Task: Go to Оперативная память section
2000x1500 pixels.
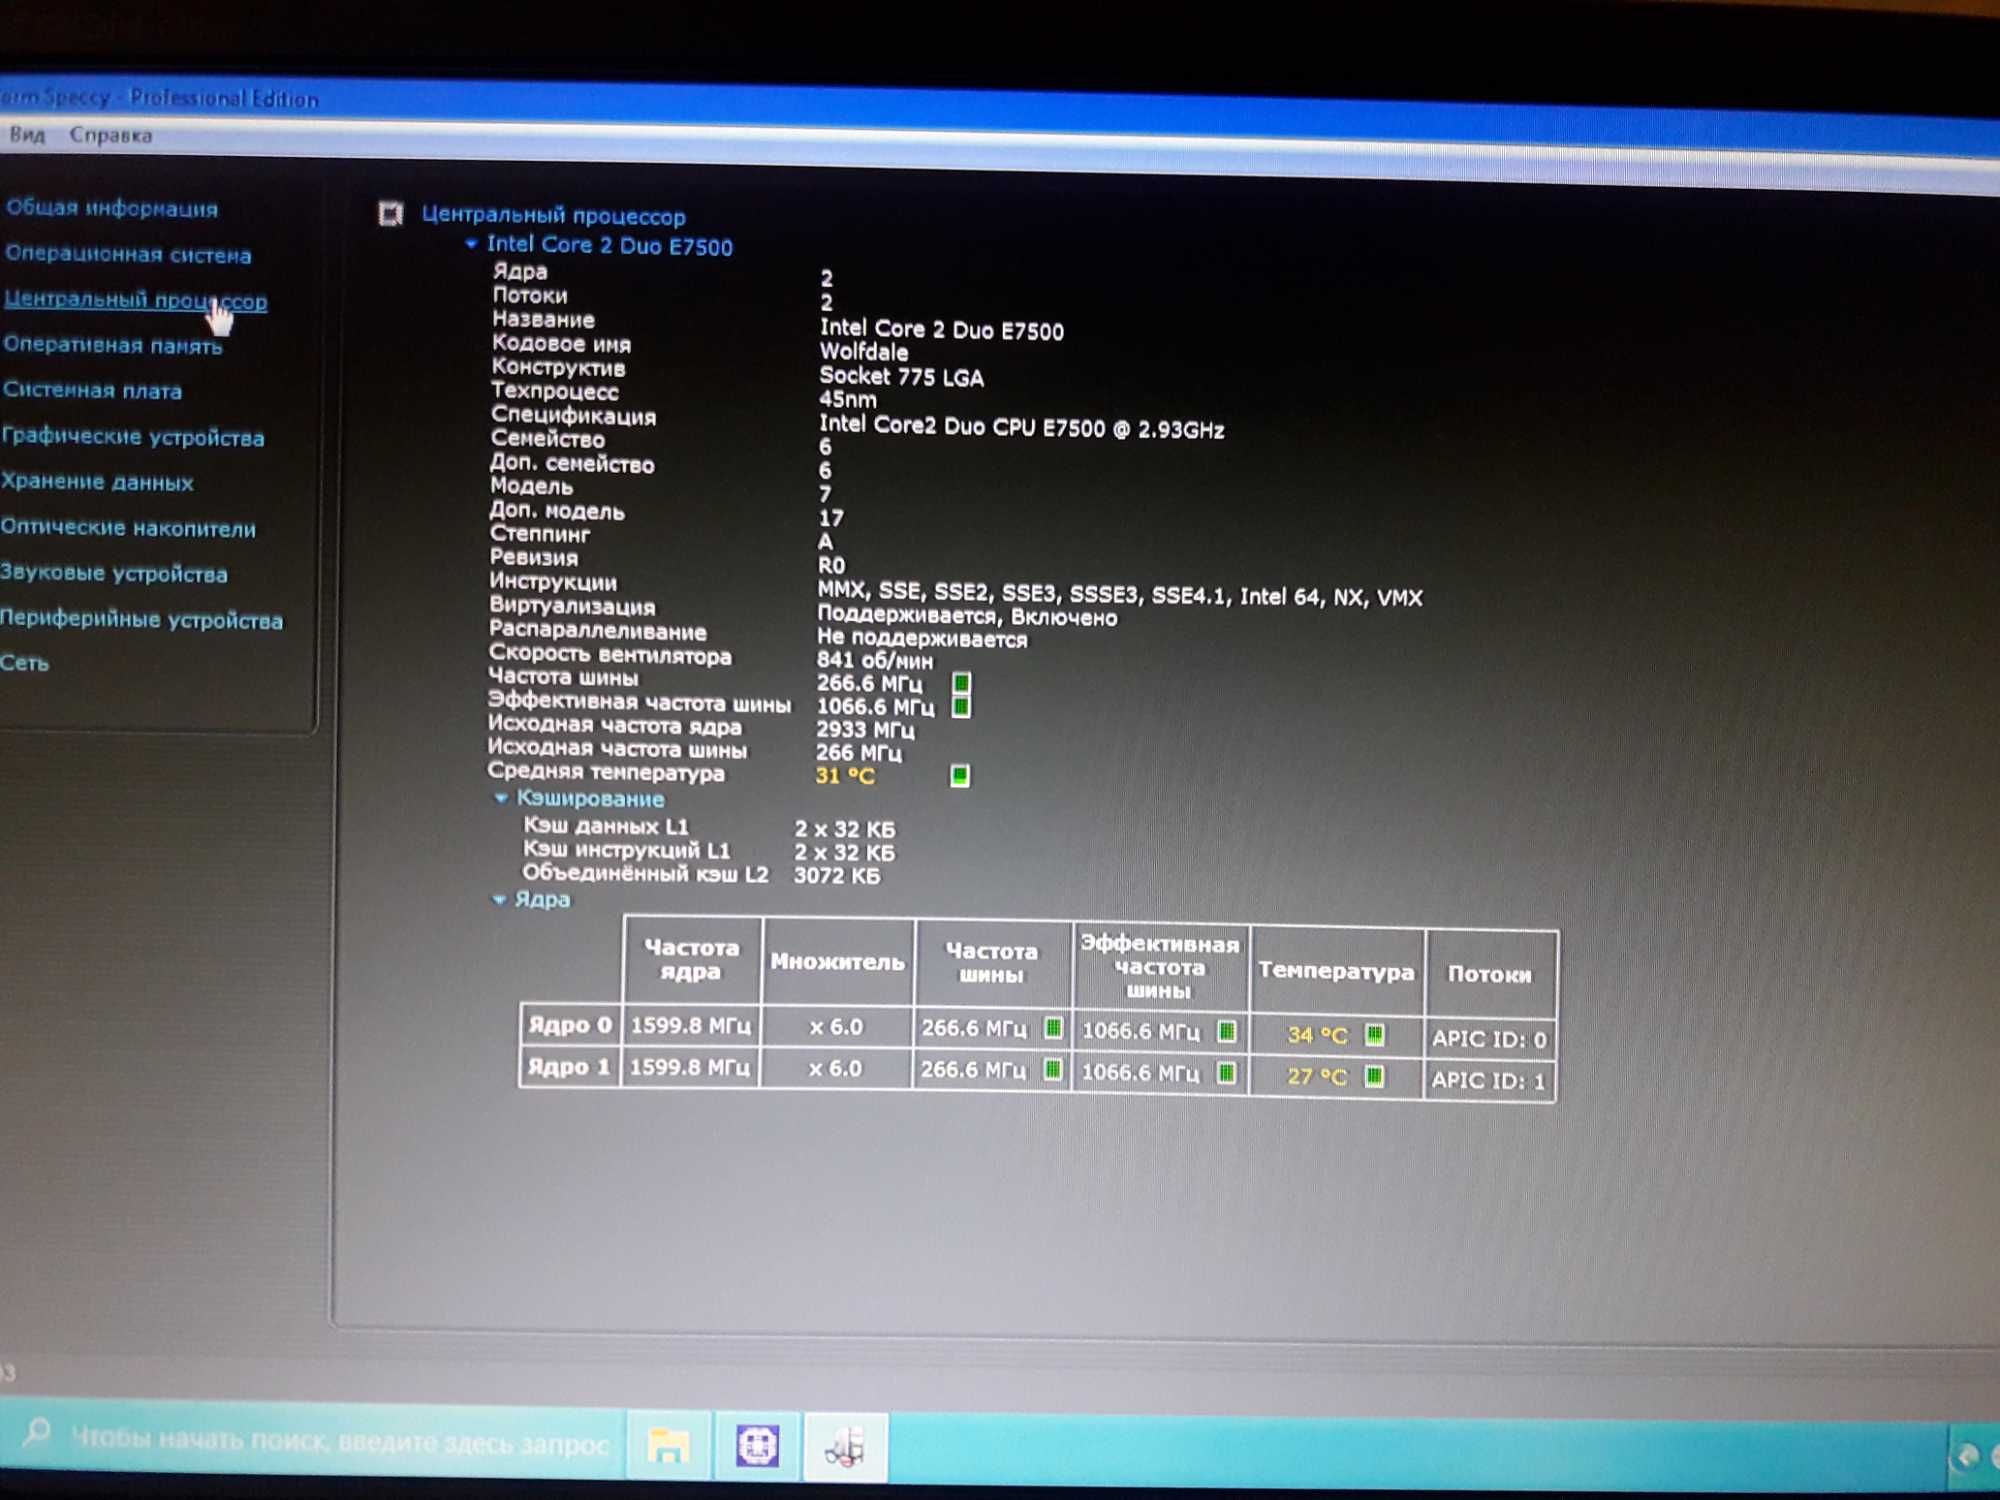Action: (x=112, y=345)
